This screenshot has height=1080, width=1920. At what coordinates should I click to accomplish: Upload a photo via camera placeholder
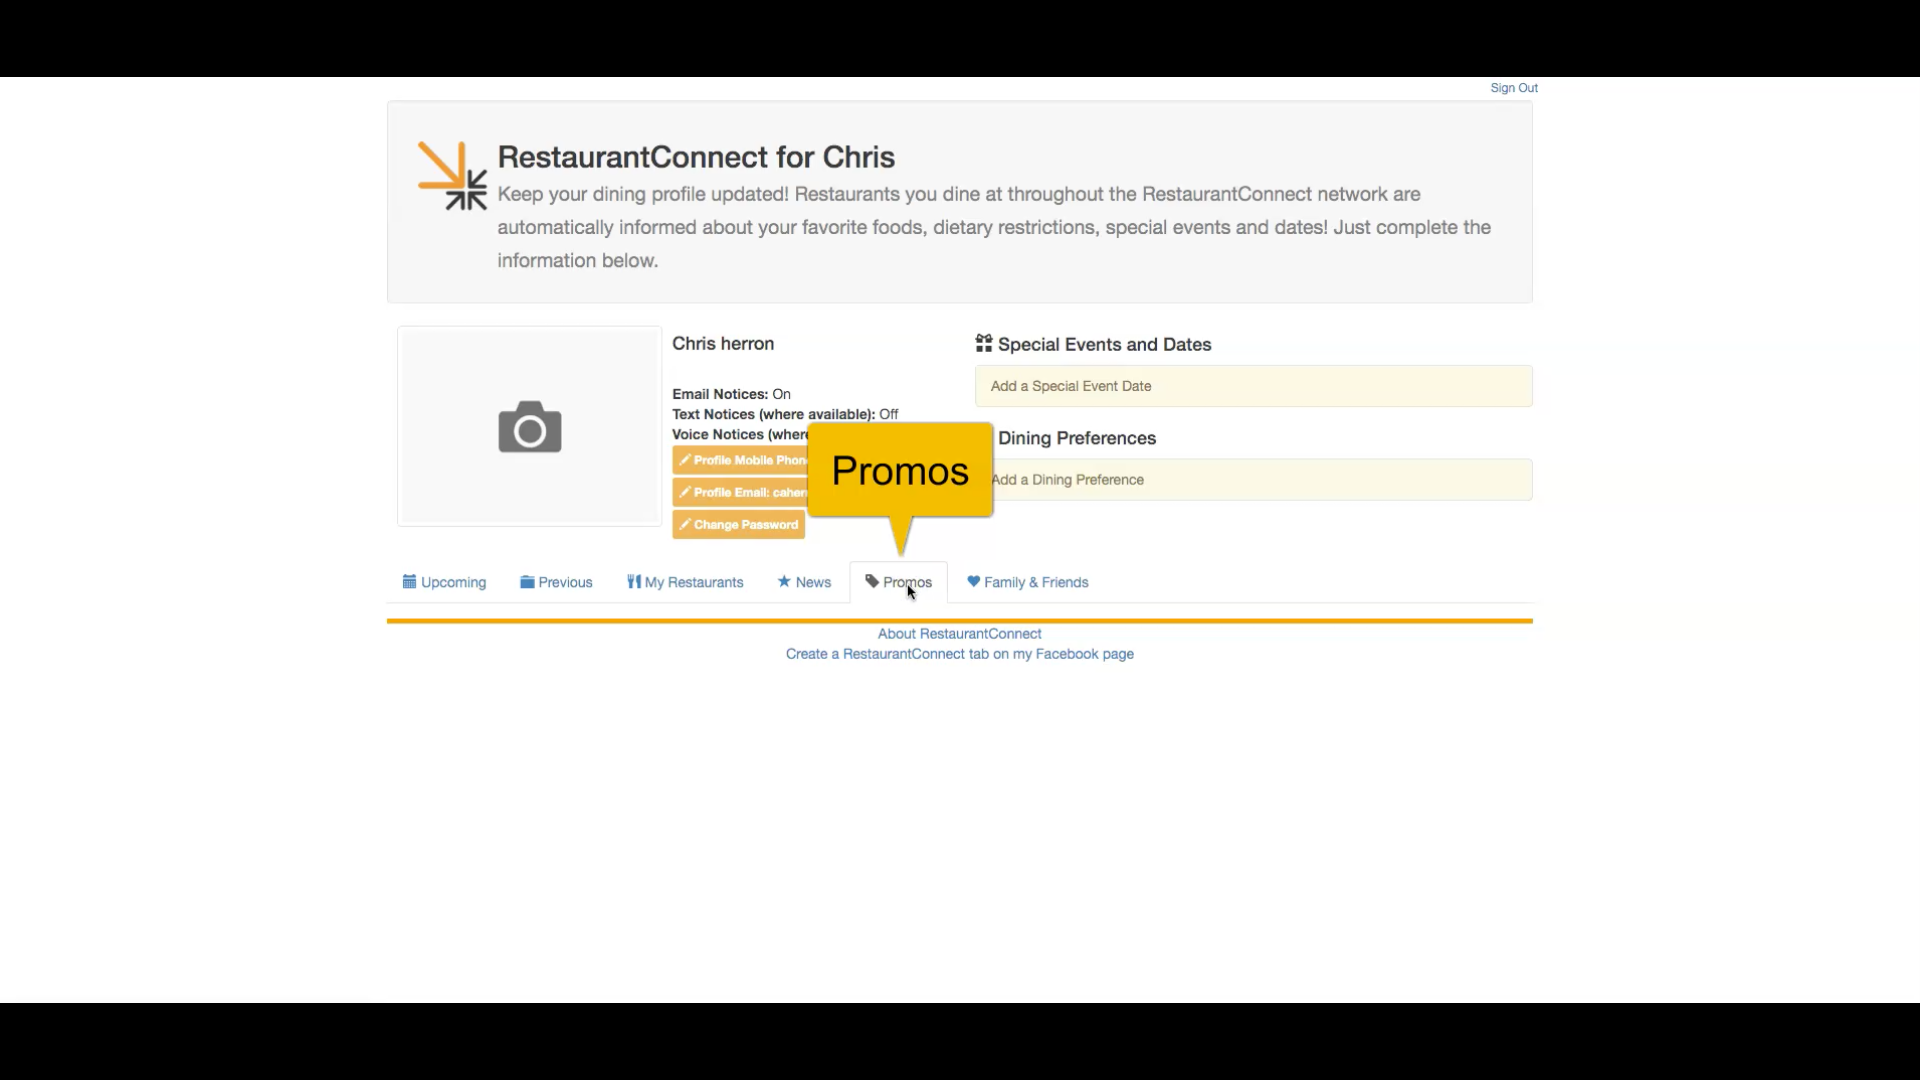point(530,427)
